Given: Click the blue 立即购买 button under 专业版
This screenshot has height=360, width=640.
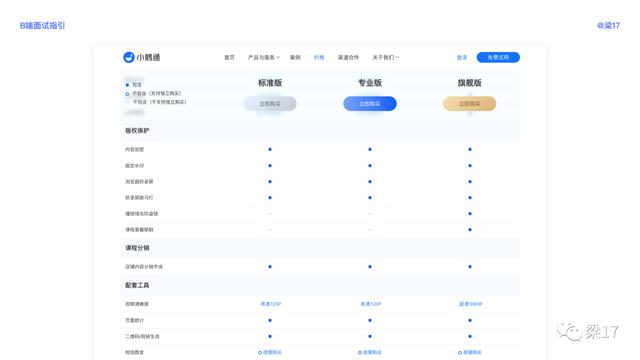Looking at the screenshot, I should (x=370, y=104).
